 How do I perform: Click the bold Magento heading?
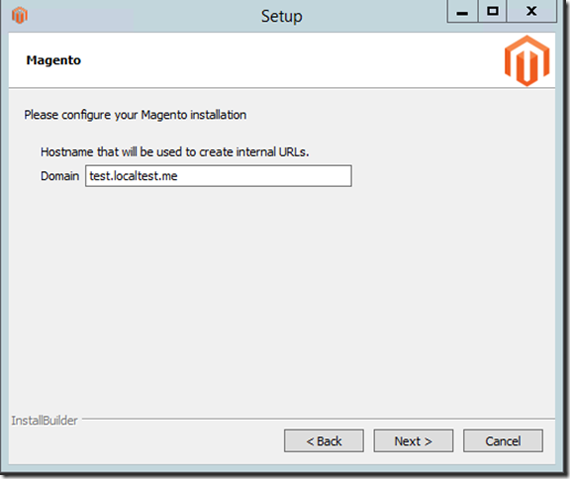coord(54,60)
